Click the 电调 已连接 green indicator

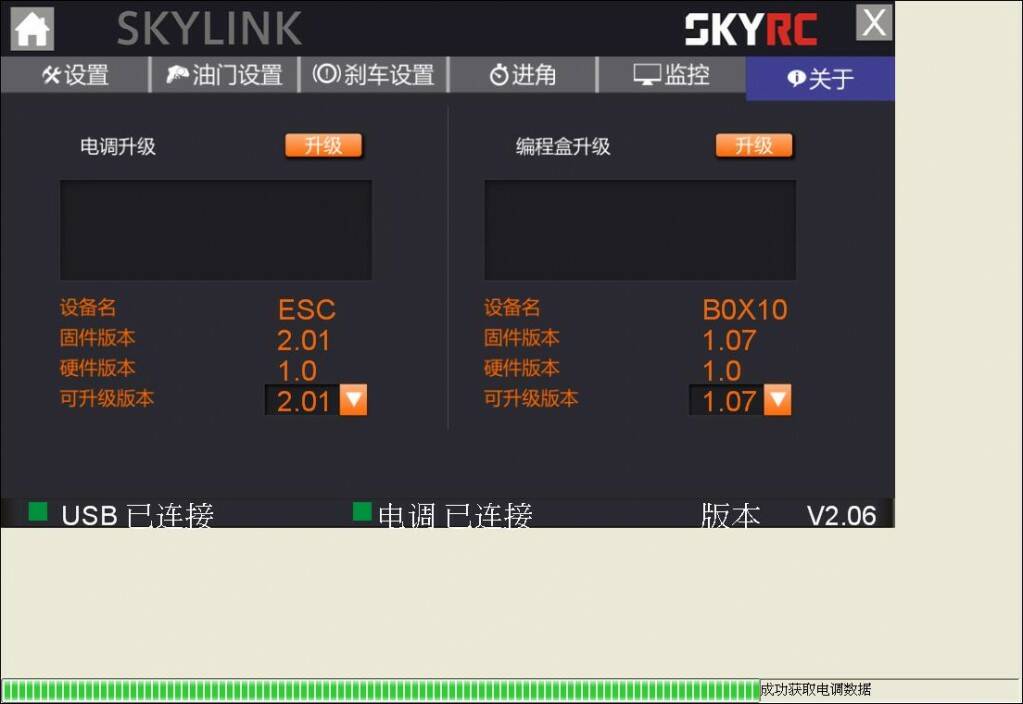click(x=362, y=512)
